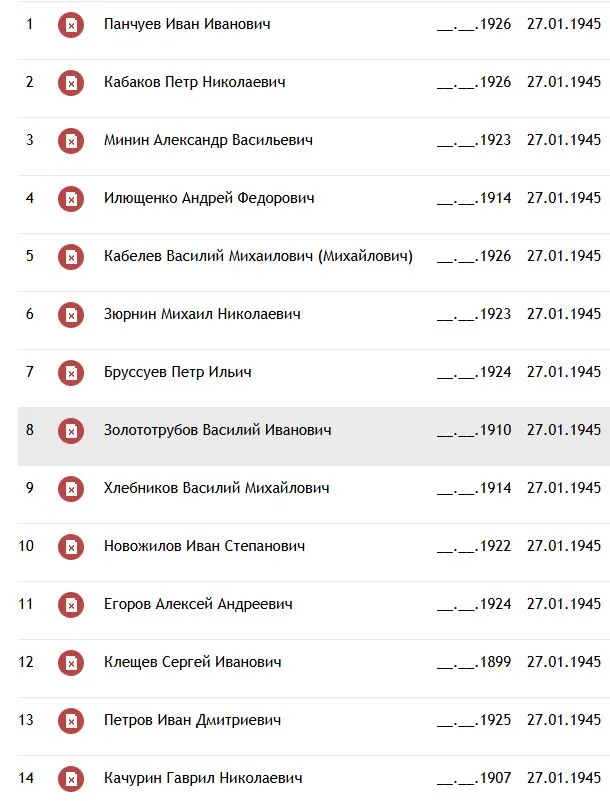The width and height of the screenshot is (610, 801).
Task: Click the date 27.01.1945 in row 1
Action: pyautogui.click(x=564, y=24)
